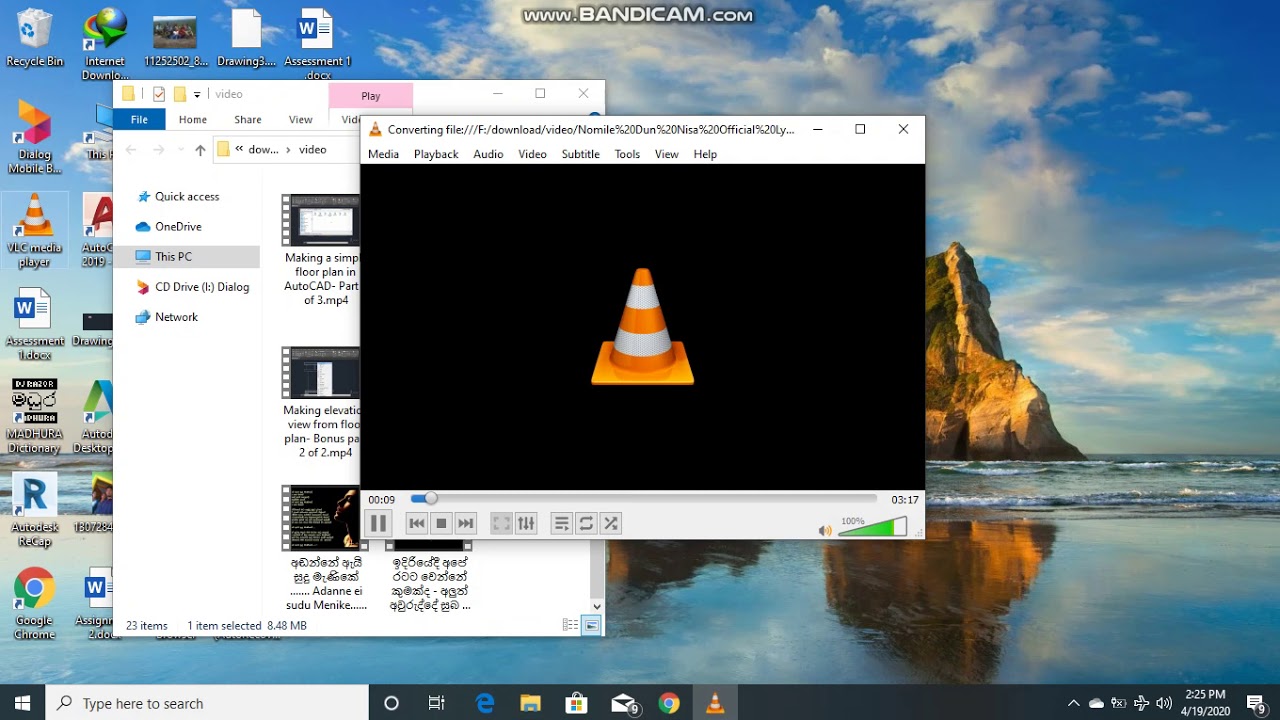This screenshot has height=720, width=1280.
Task: Click Explorer quick access properties checkmark icon
Action: [158, 94]
